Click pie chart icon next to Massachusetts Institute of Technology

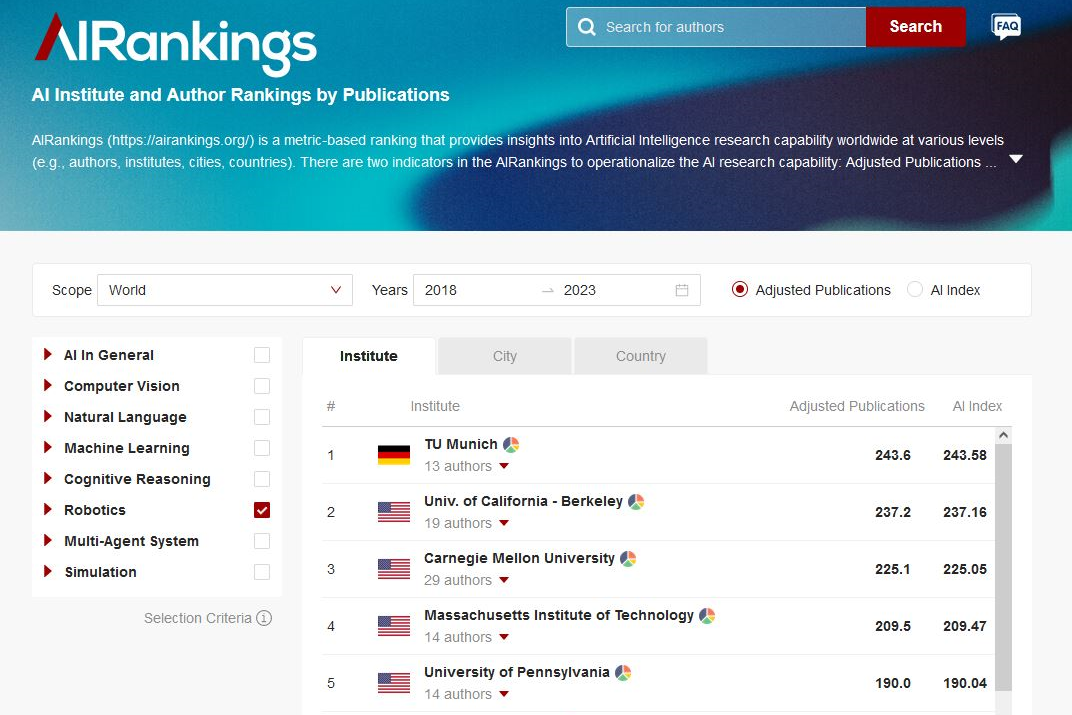point(707,616)
